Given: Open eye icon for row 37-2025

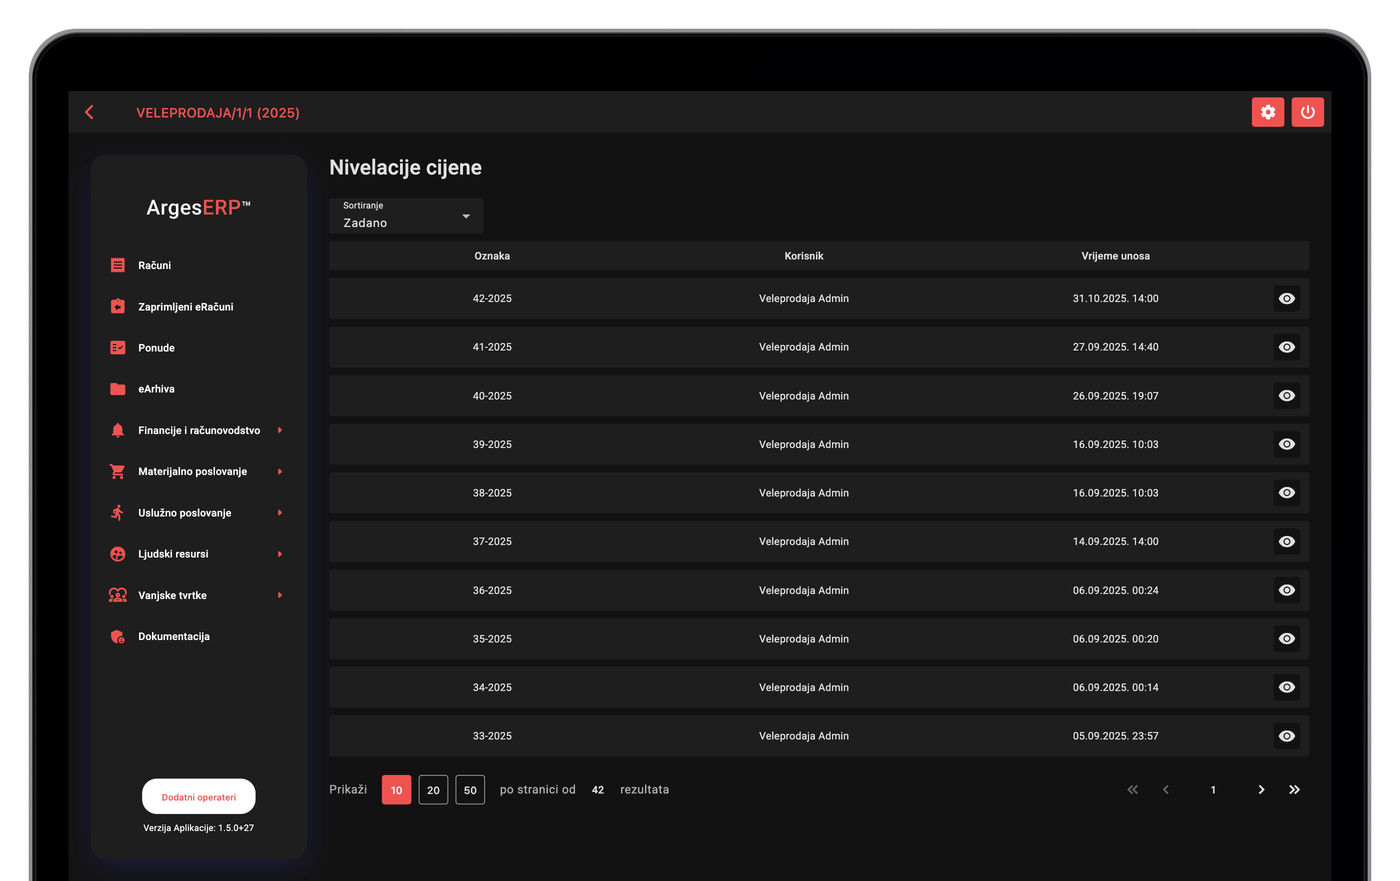Looking at the screenshot, I should [x=1287, y=541].
